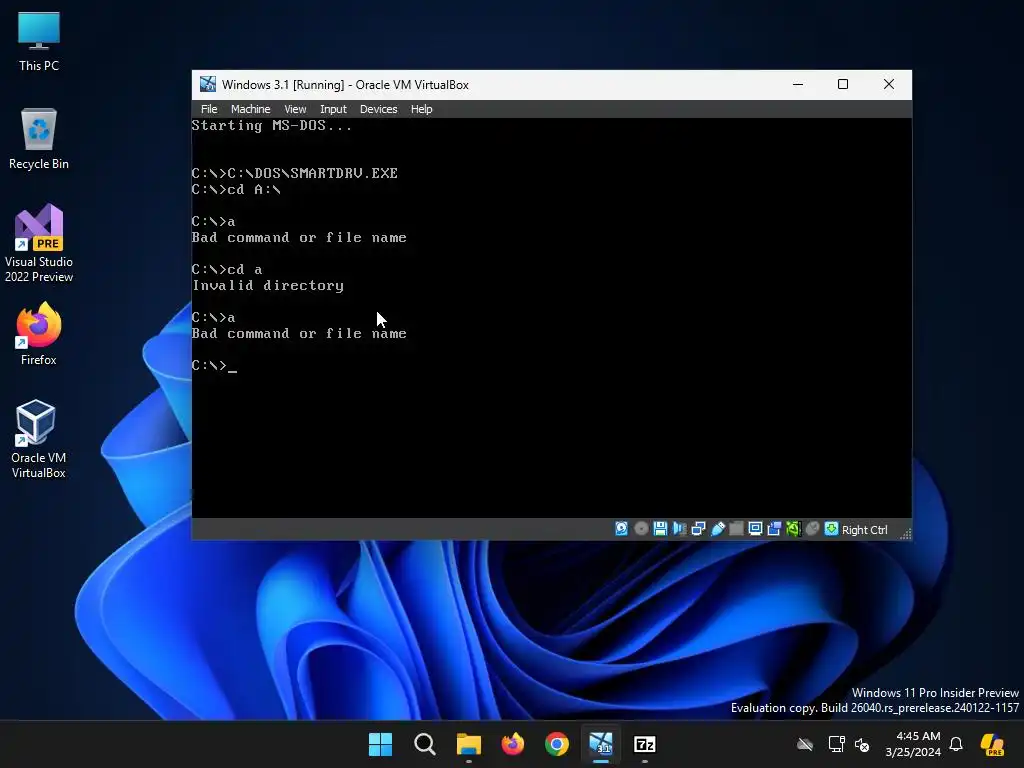Click inside the MS-DOS console screen
1024x768 pixels.
coord(551,318)
